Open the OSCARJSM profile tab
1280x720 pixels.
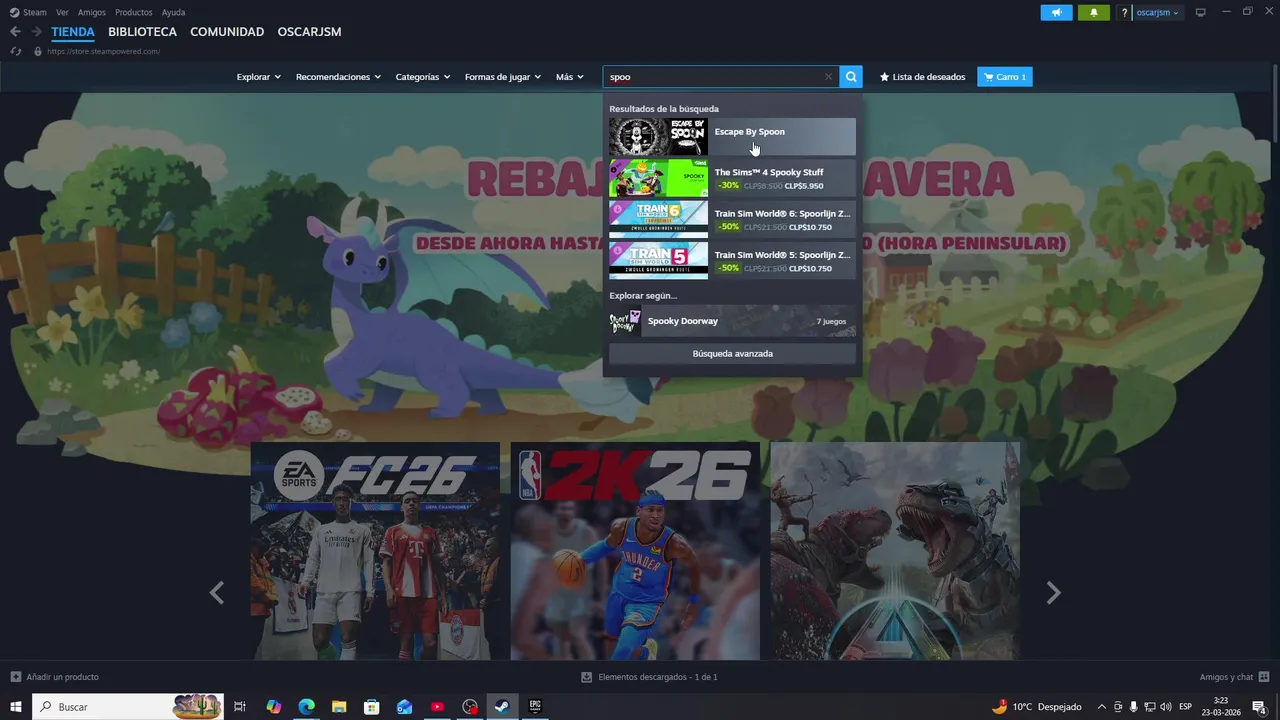tap(309, 32)
